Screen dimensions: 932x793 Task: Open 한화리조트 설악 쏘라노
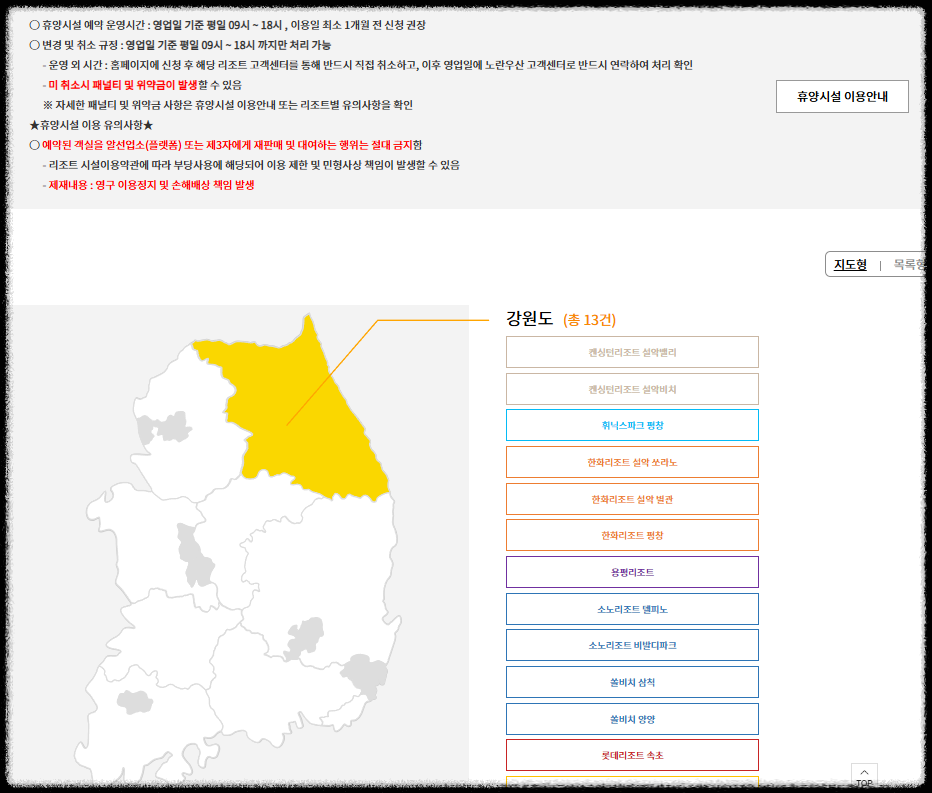click(x=632, y=462)
